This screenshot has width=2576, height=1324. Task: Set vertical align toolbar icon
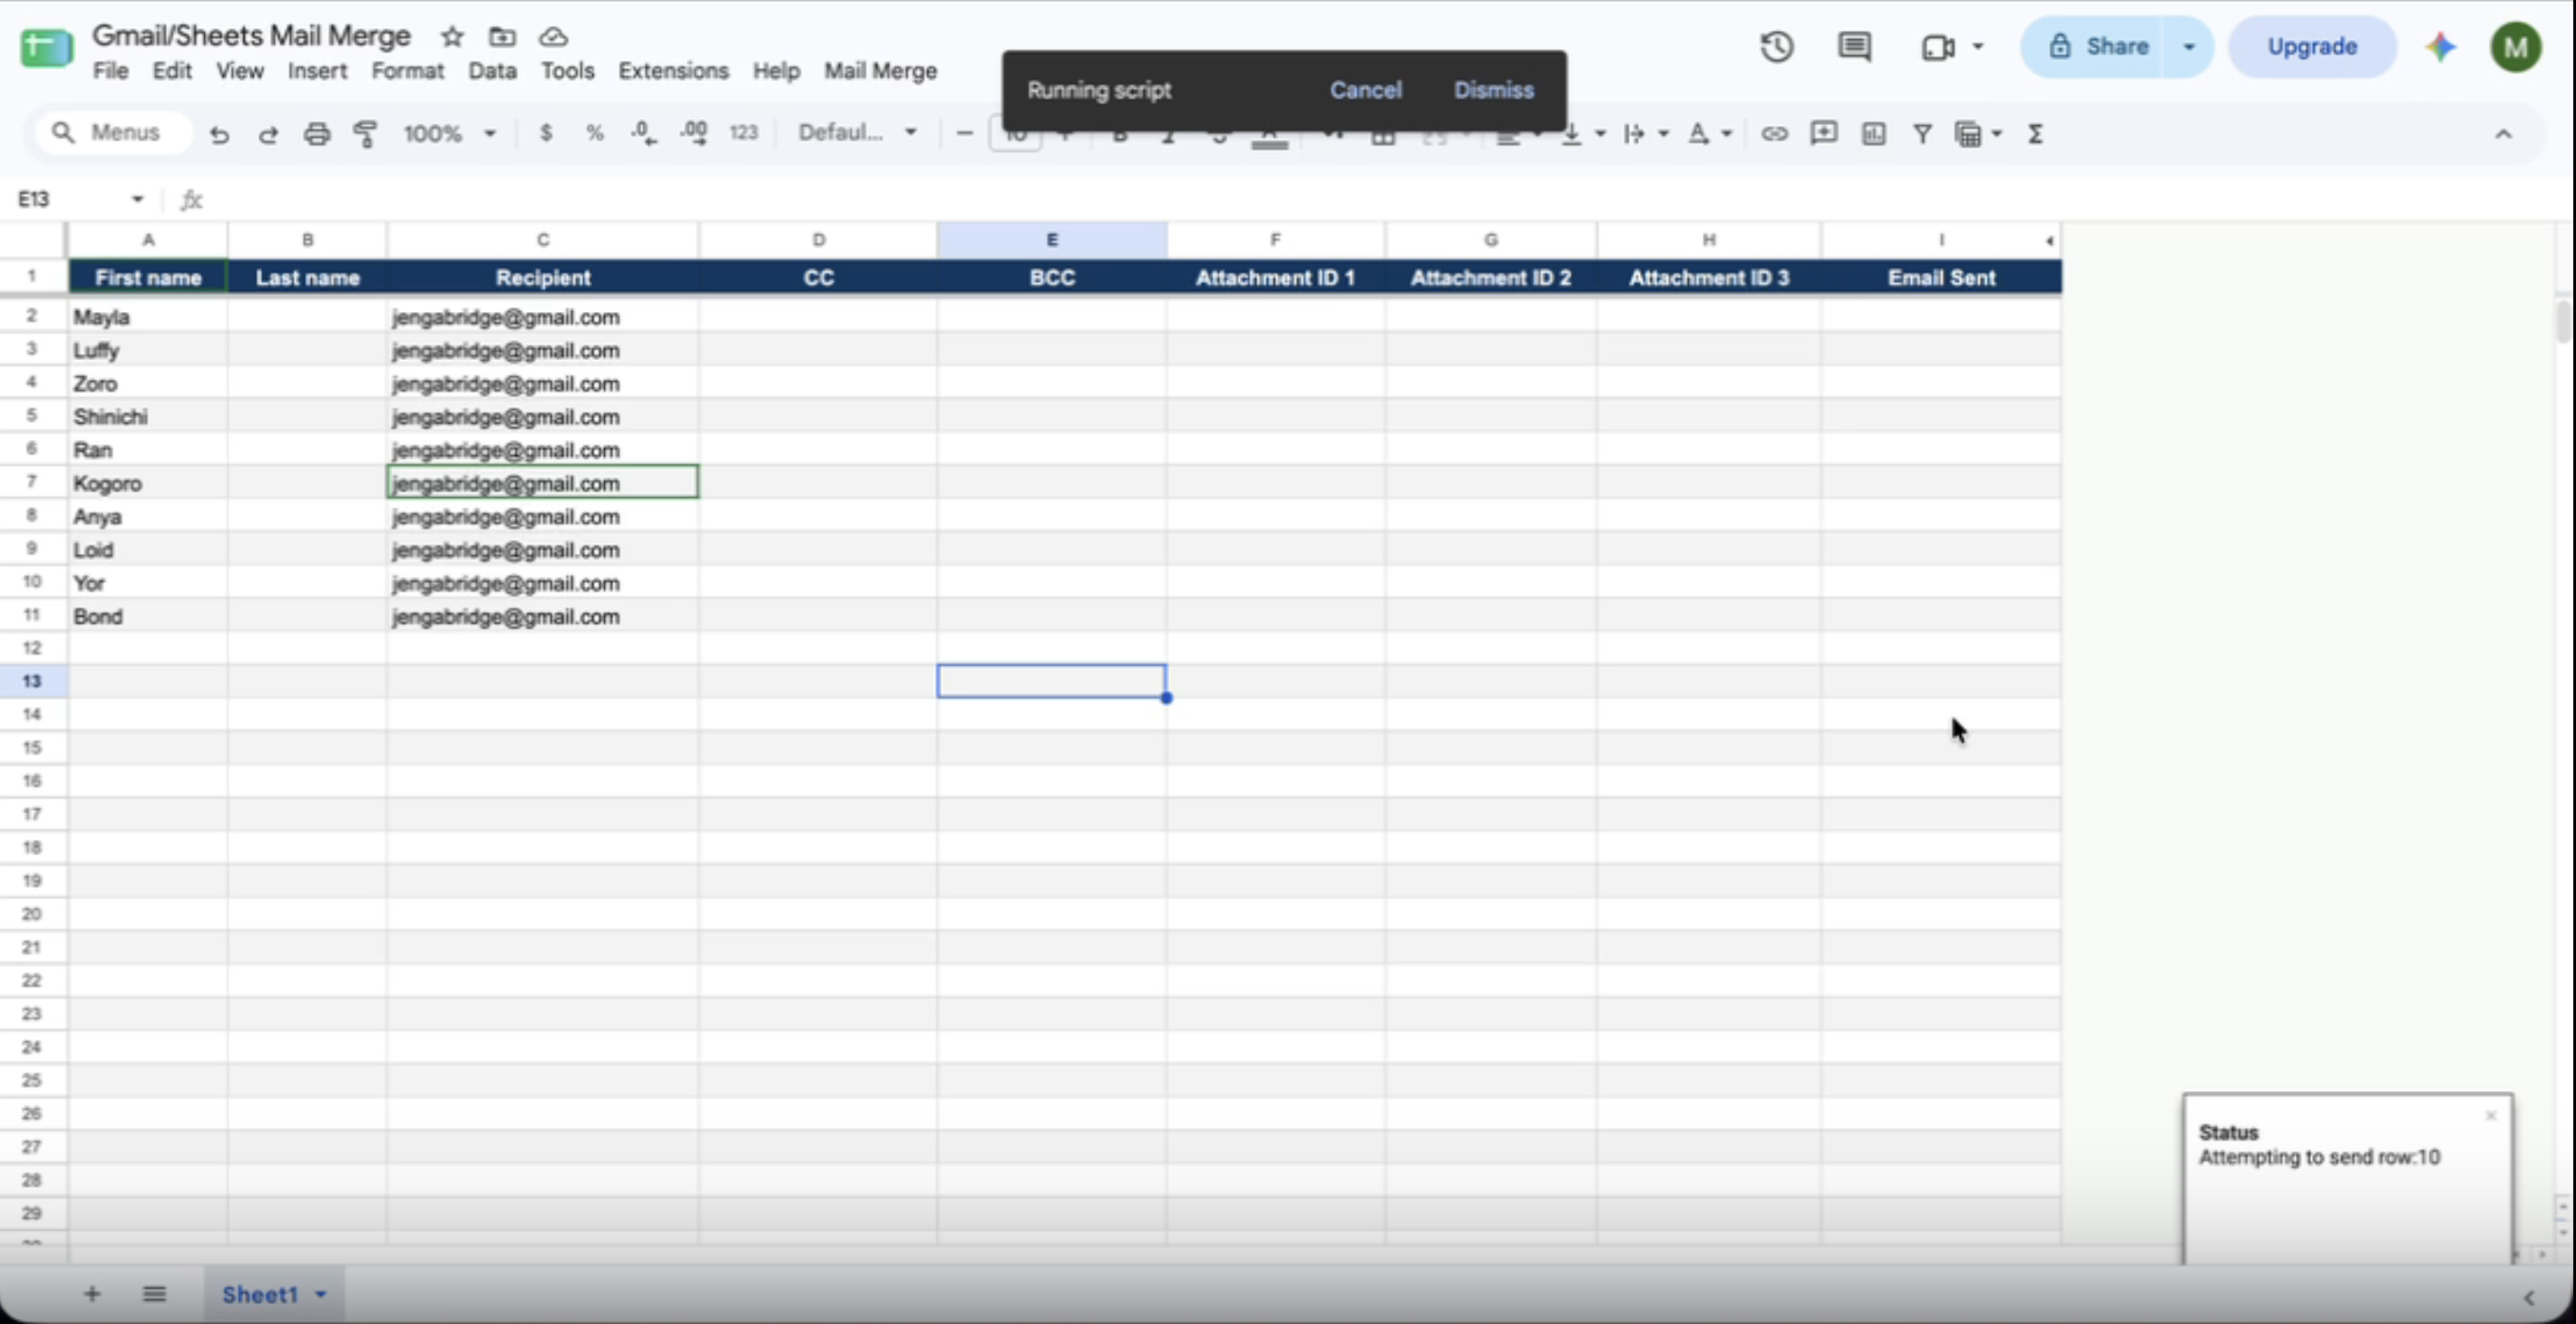click(1572, 133)
